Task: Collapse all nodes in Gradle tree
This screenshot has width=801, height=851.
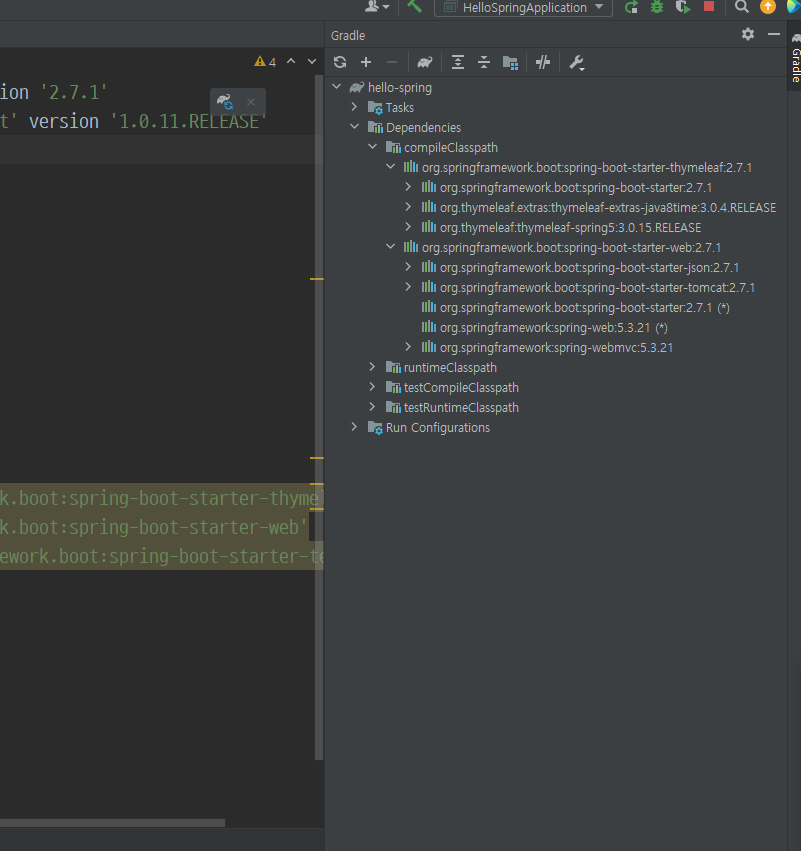Action: (484, 62)
